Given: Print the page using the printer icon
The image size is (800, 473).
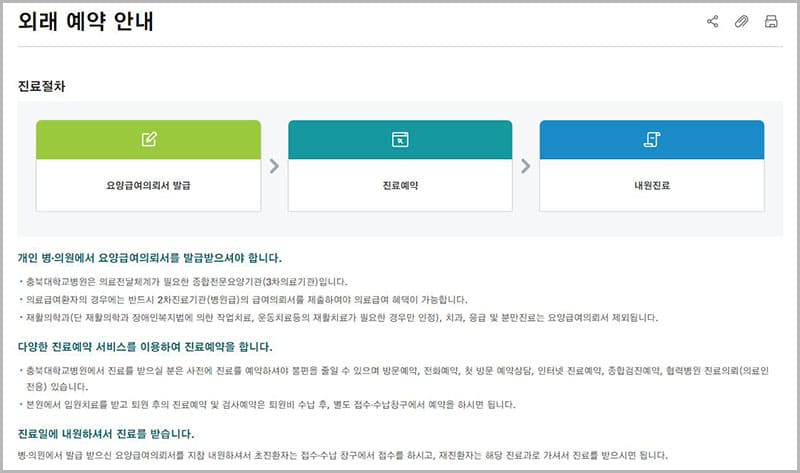Looking at the screenshot, I should 771,22.
